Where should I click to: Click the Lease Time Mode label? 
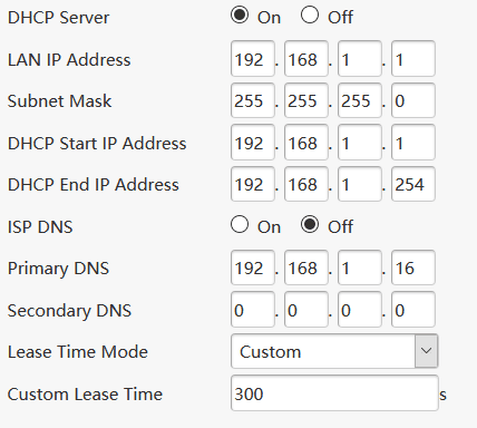click(x=78, y=352)
